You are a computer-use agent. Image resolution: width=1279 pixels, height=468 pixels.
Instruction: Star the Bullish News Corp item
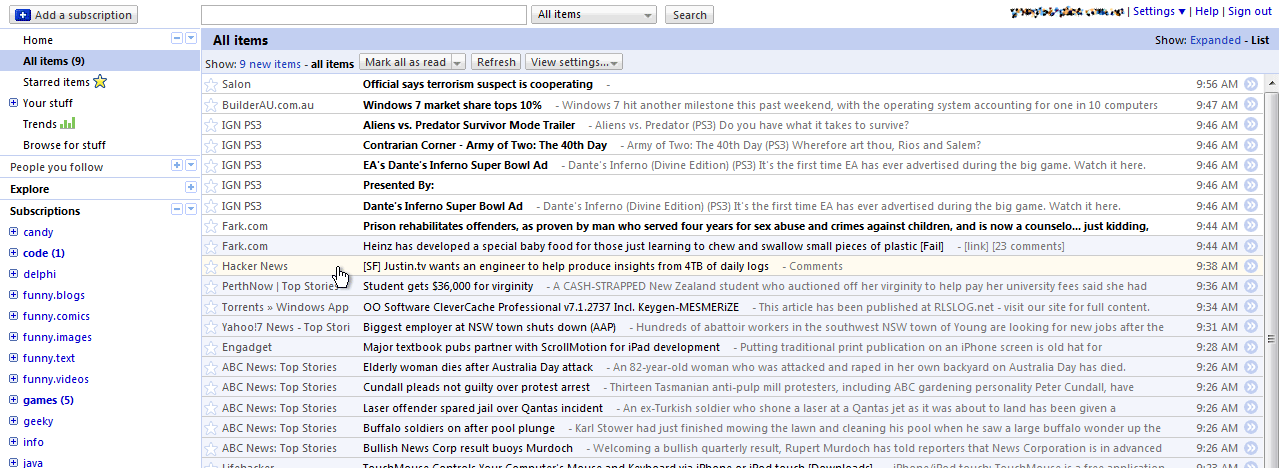[211, 448]
